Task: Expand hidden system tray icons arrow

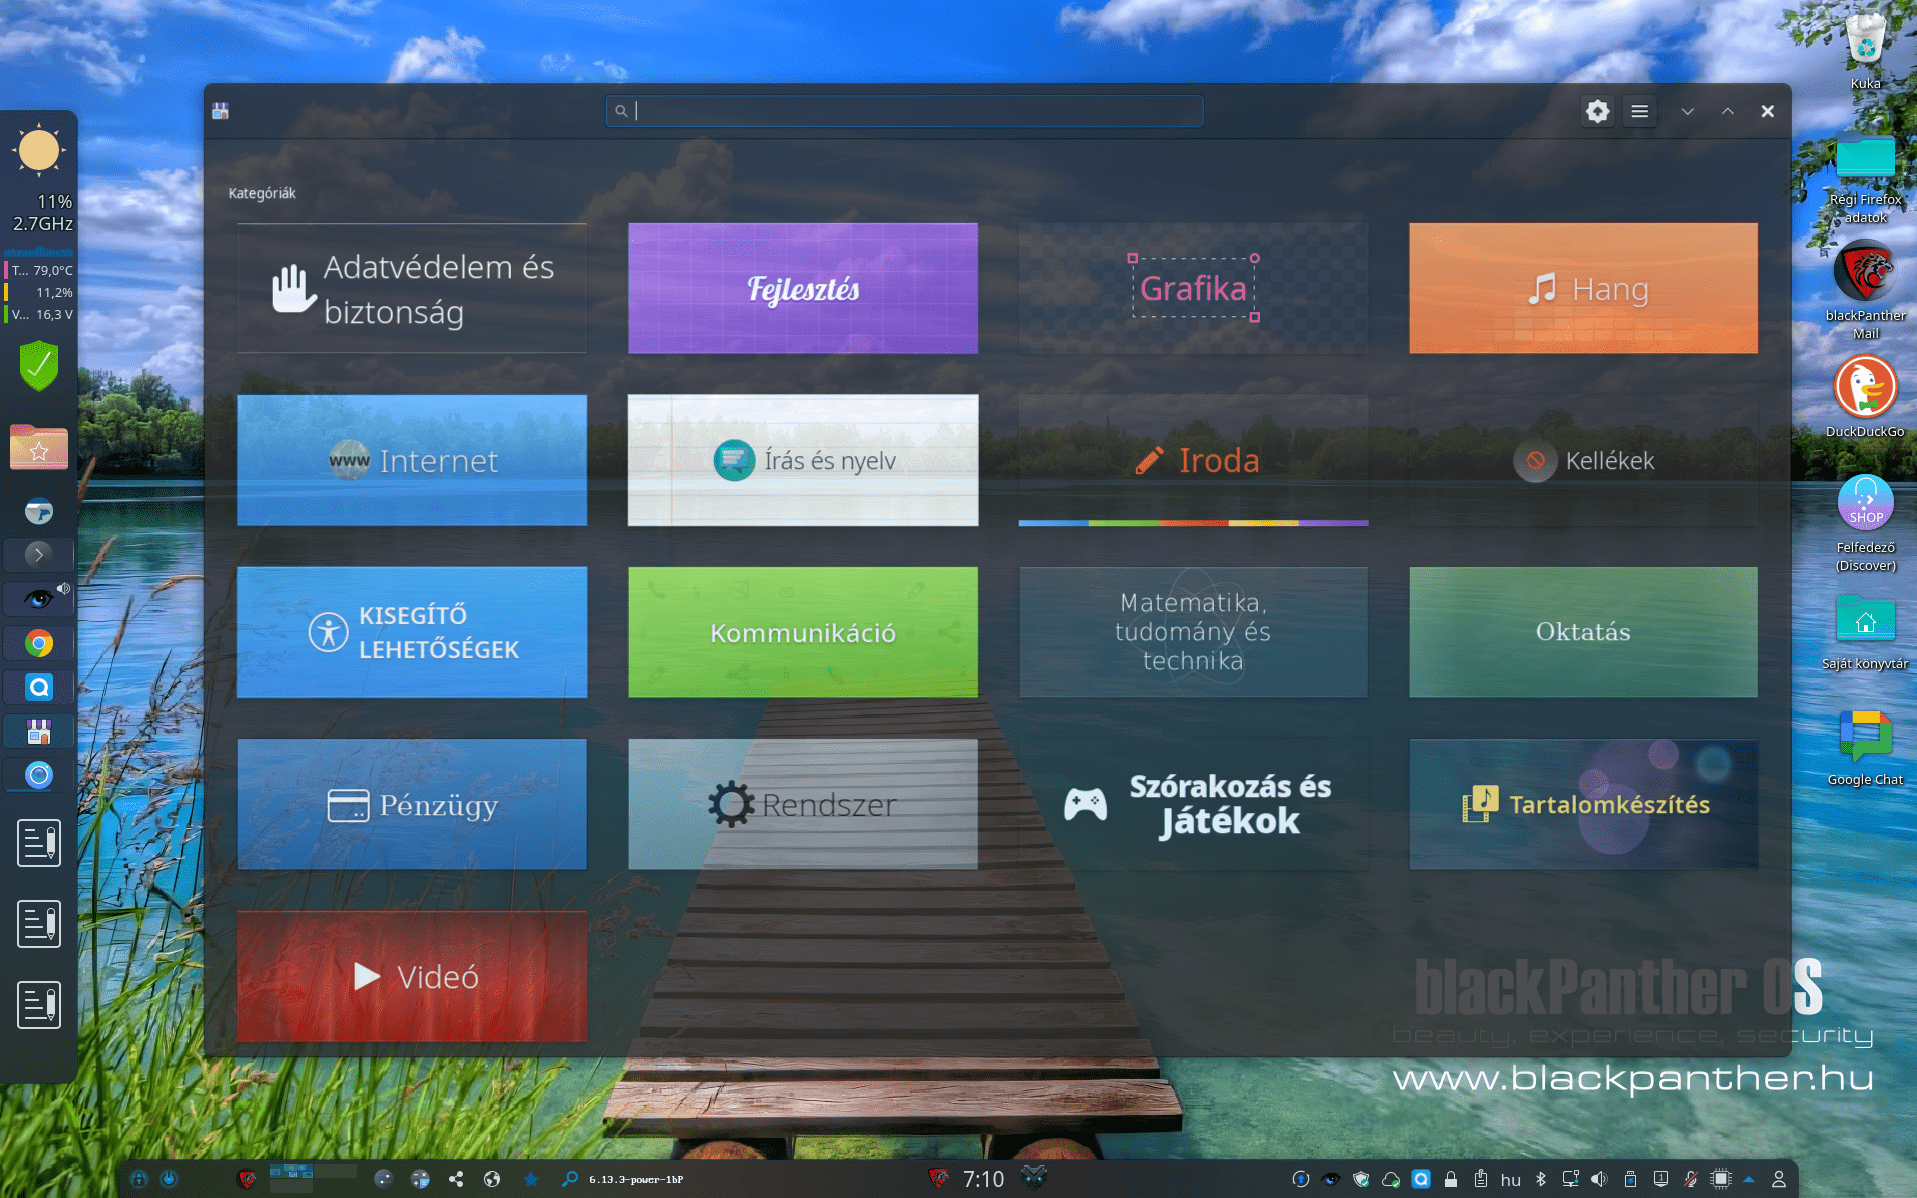Action: coord(1749,1179)
